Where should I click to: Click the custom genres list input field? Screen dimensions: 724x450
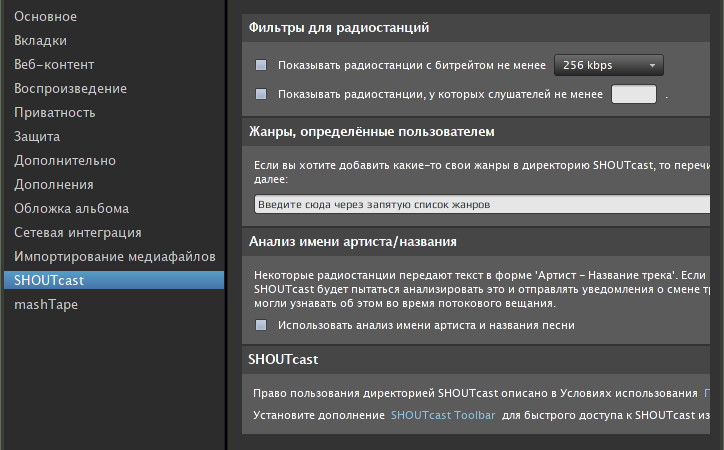click(482, 204)
